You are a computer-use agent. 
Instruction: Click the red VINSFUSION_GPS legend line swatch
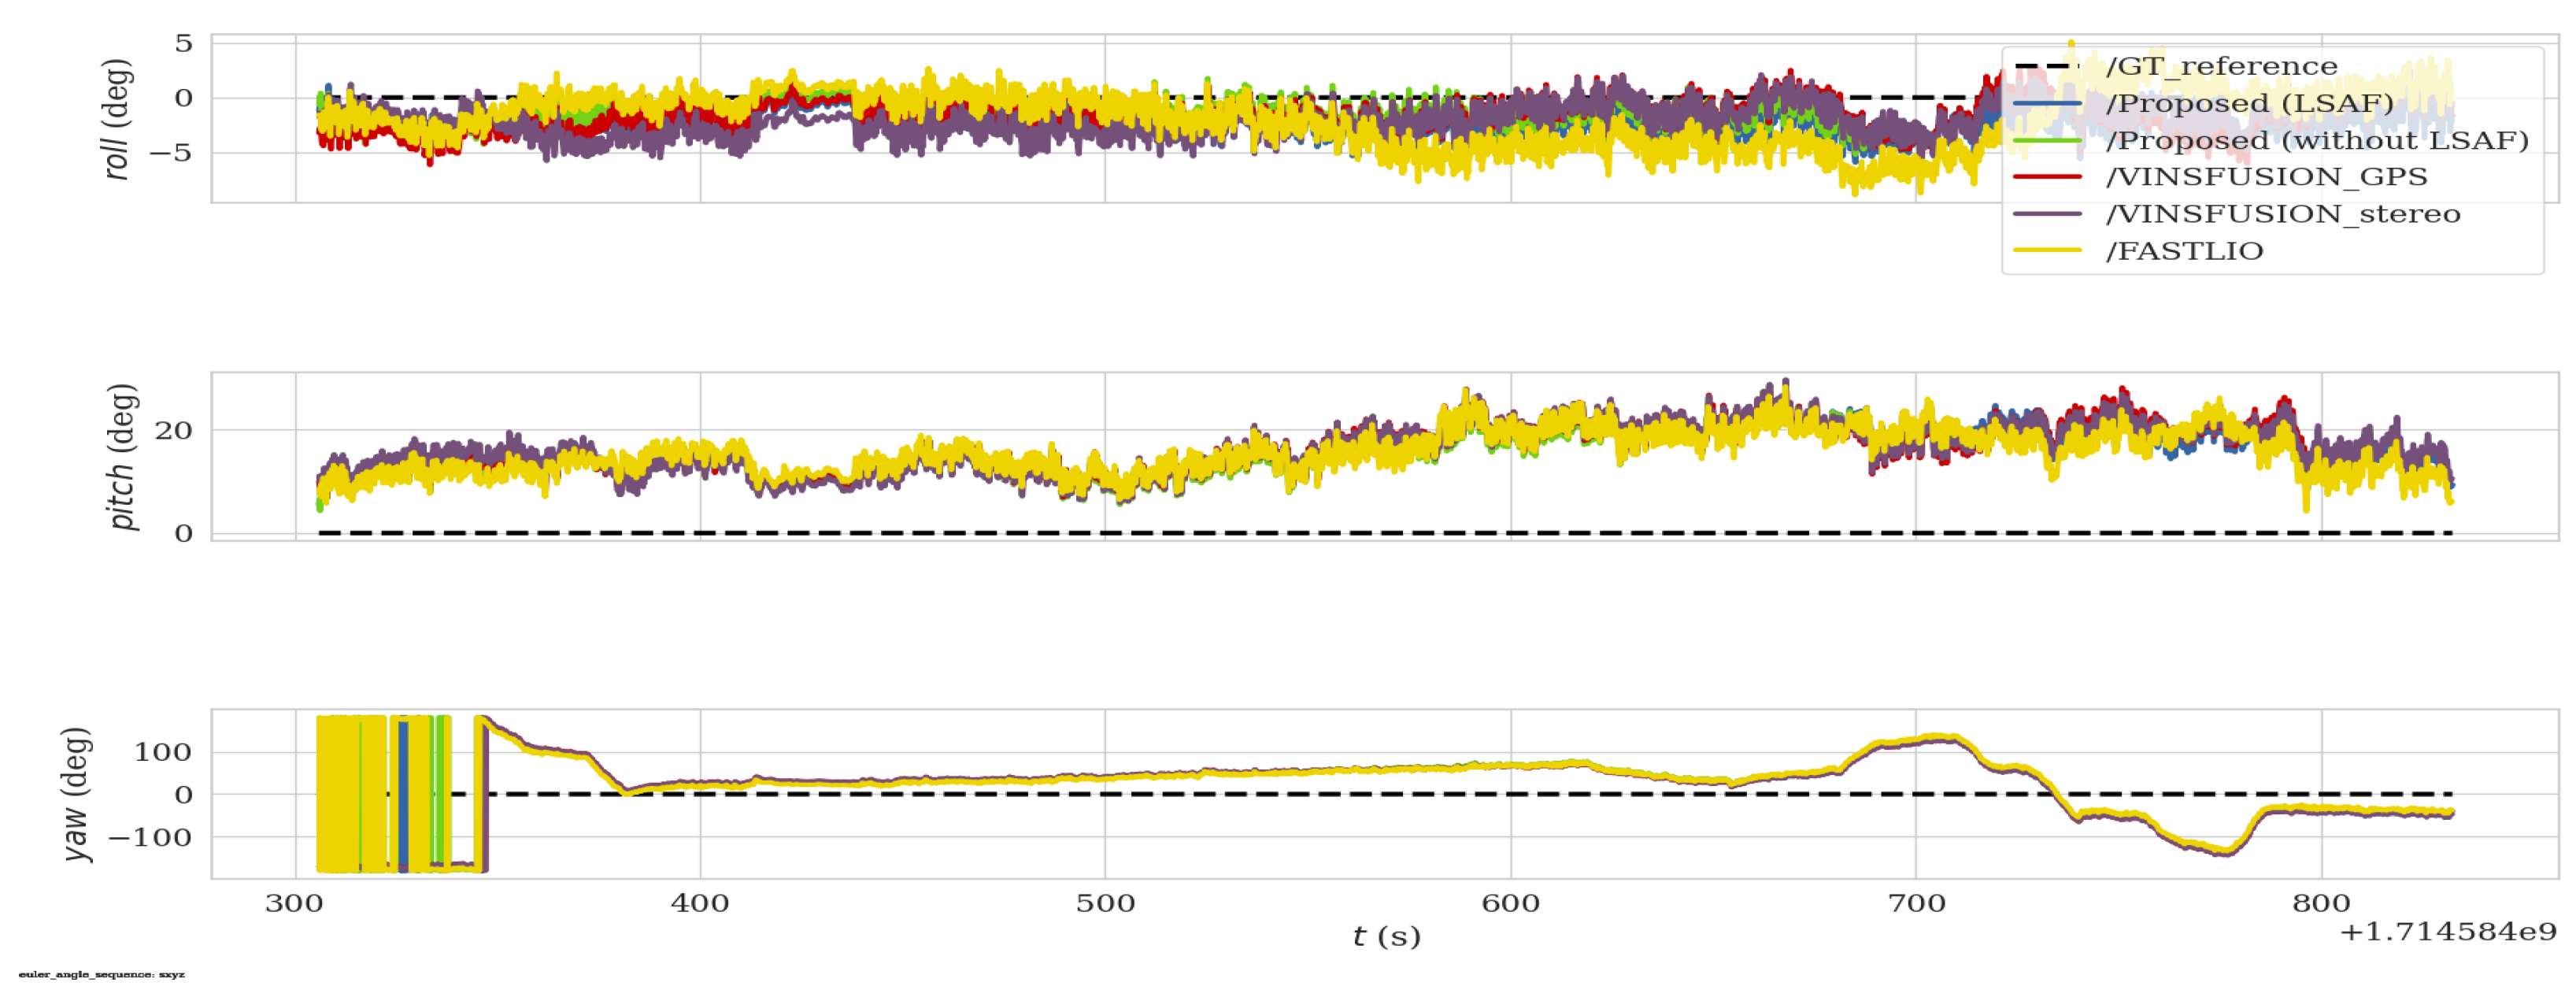click(x=2047, y=177)
